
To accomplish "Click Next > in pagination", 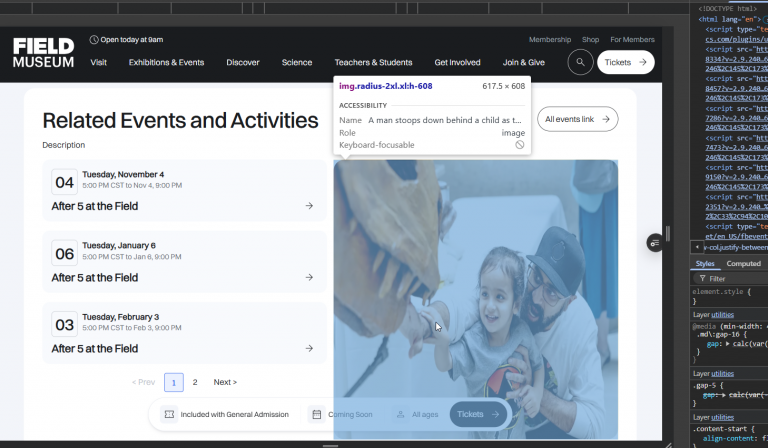I will point(225,382).
